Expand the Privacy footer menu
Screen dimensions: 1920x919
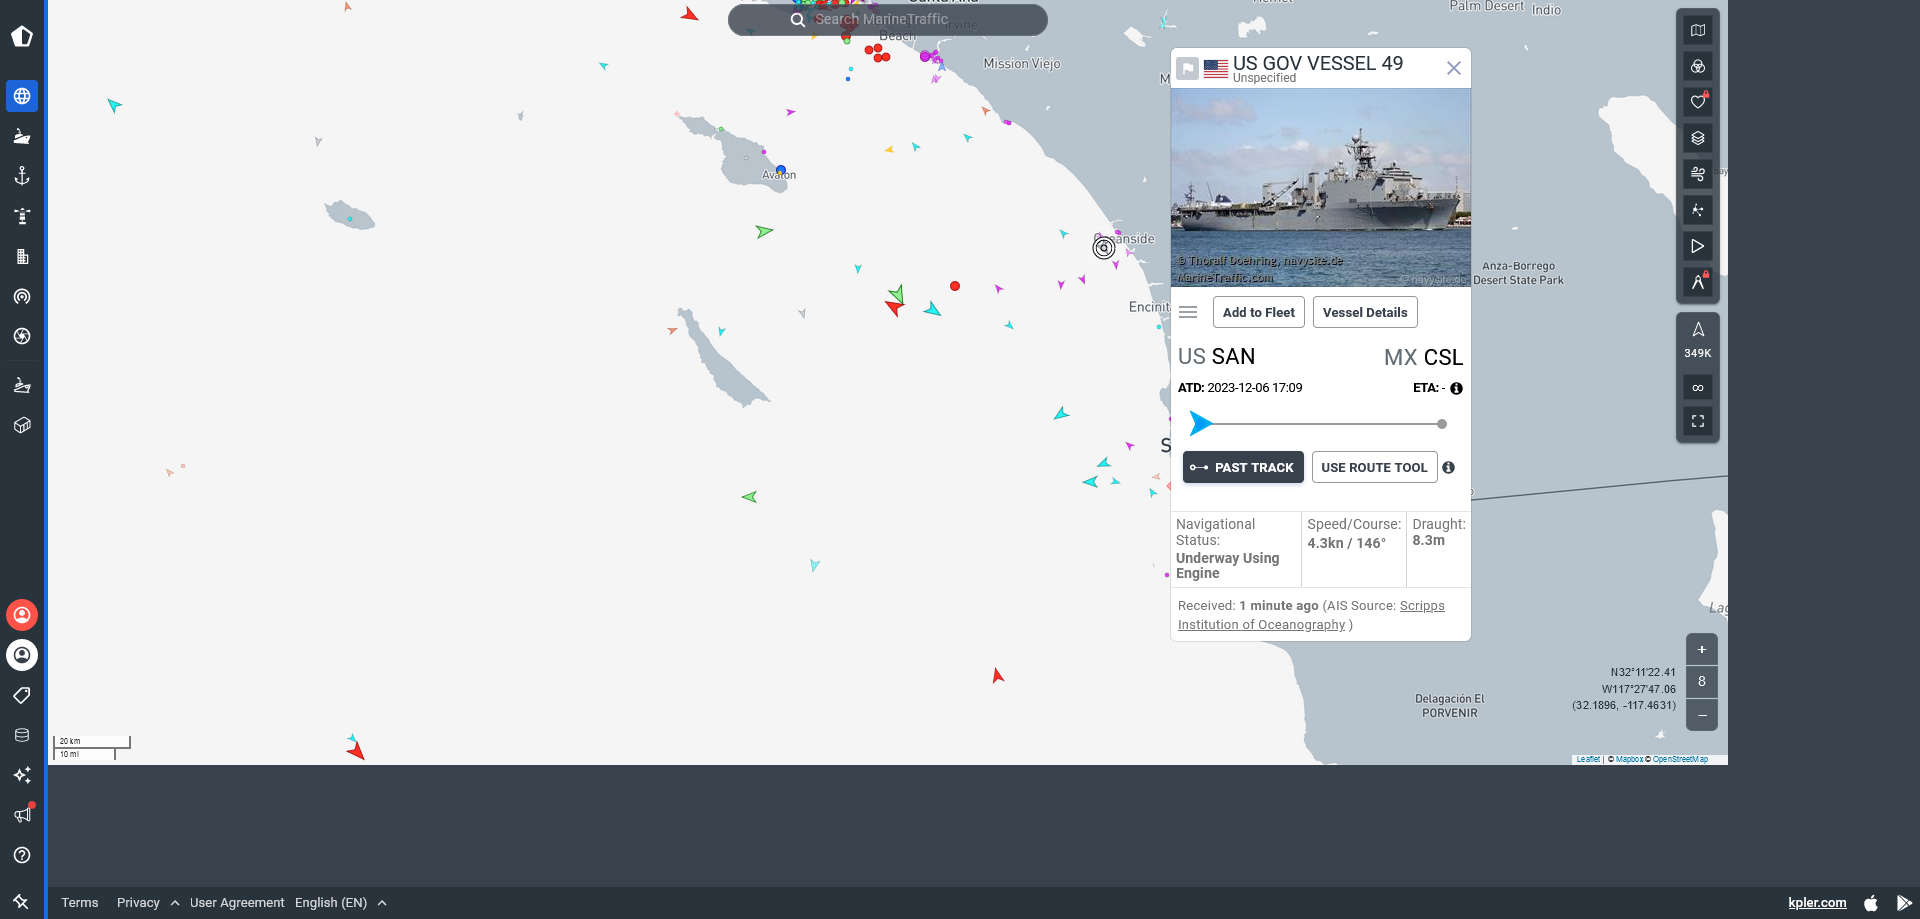pos(148,902)
